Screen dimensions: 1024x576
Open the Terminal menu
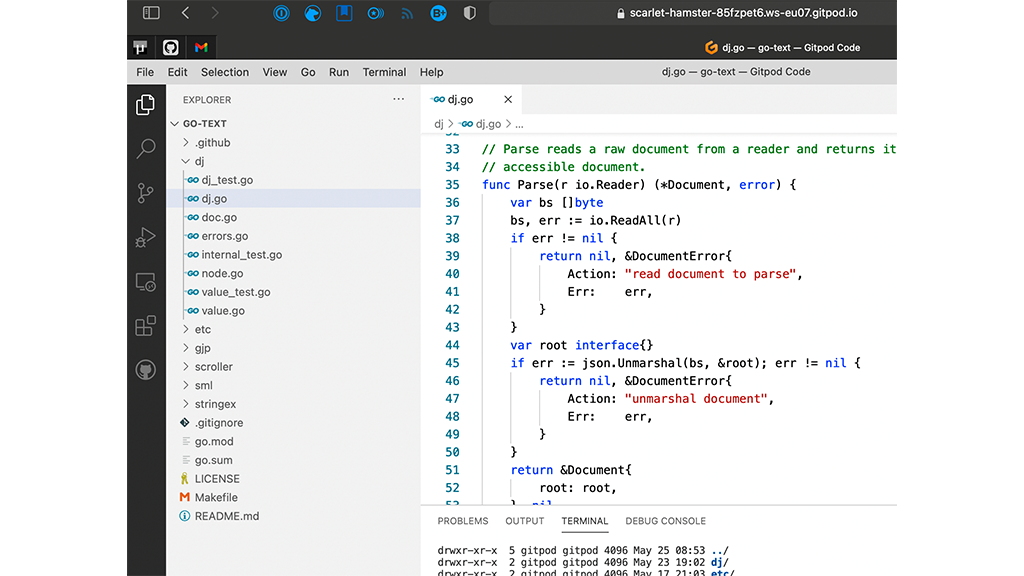384,72
